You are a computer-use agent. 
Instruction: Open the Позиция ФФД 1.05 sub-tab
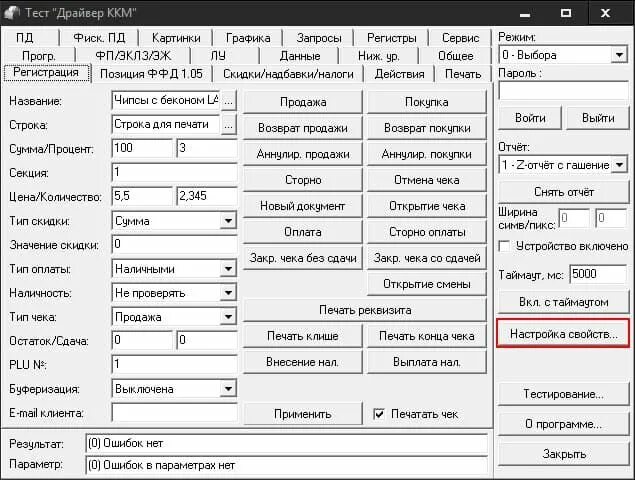[x=151, y=74]
